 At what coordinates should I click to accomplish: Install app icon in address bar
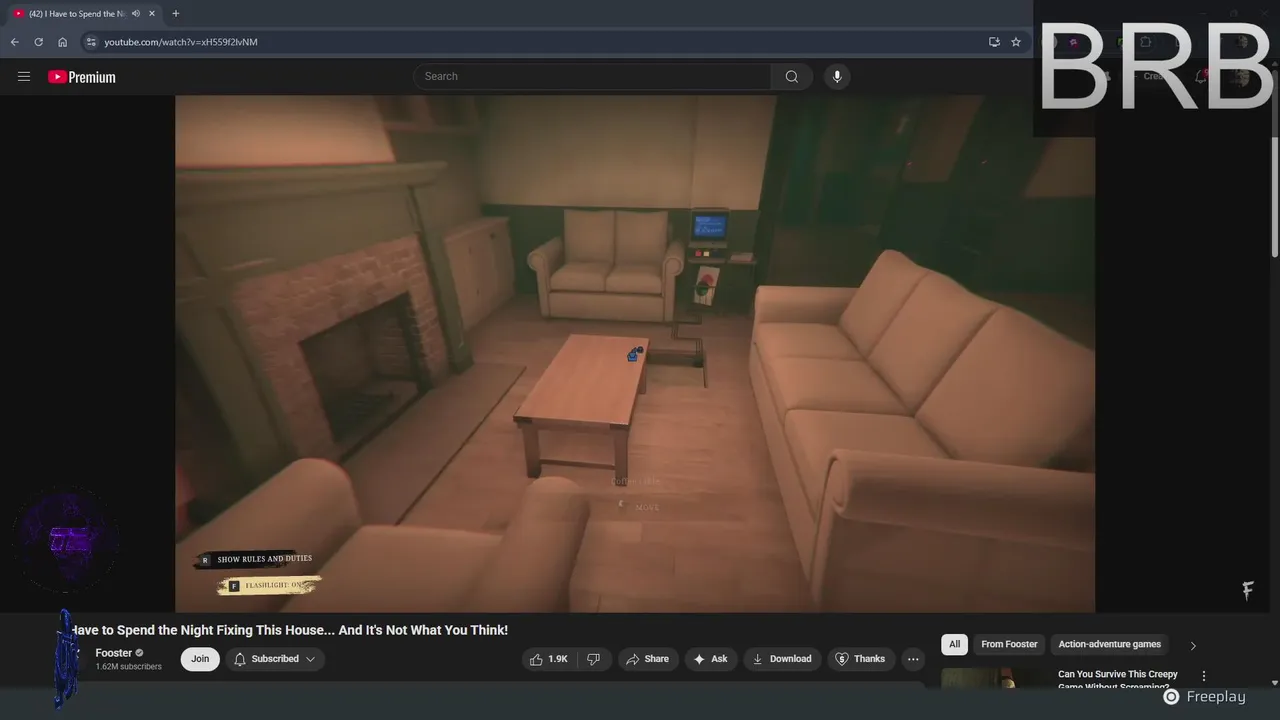coord(994,42)
